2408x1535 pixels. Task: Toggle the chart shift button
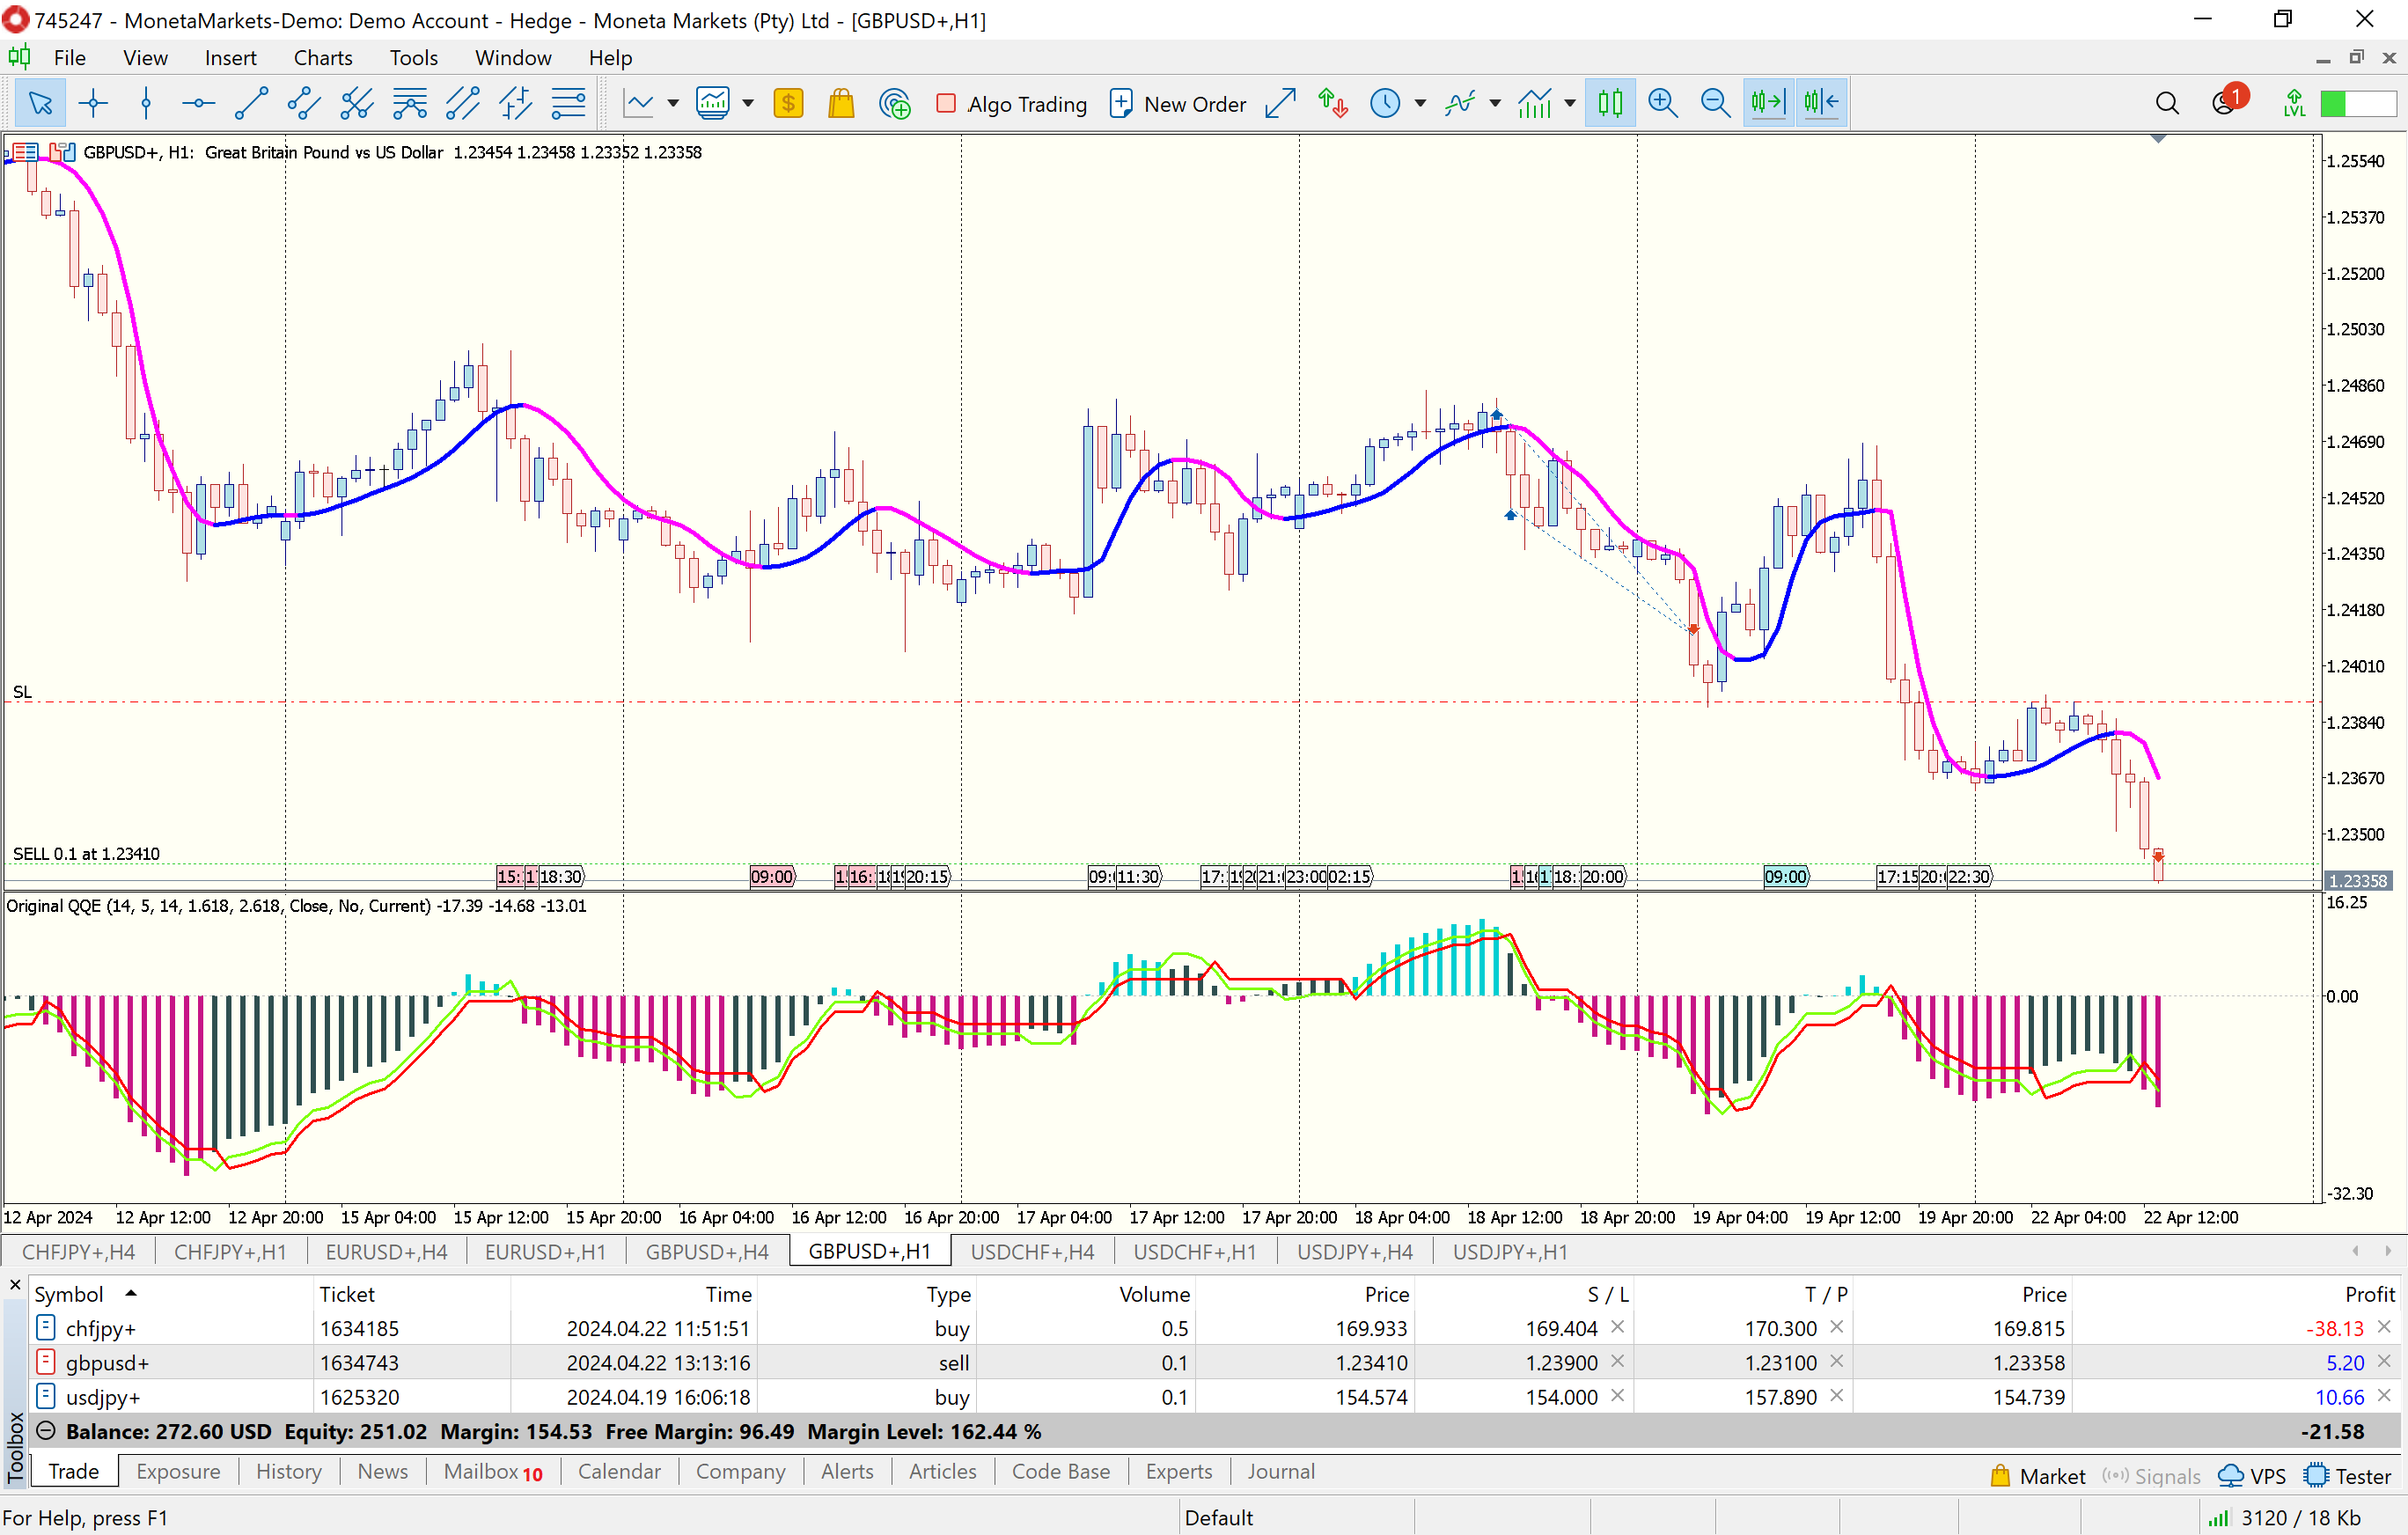coord(1821,103)
